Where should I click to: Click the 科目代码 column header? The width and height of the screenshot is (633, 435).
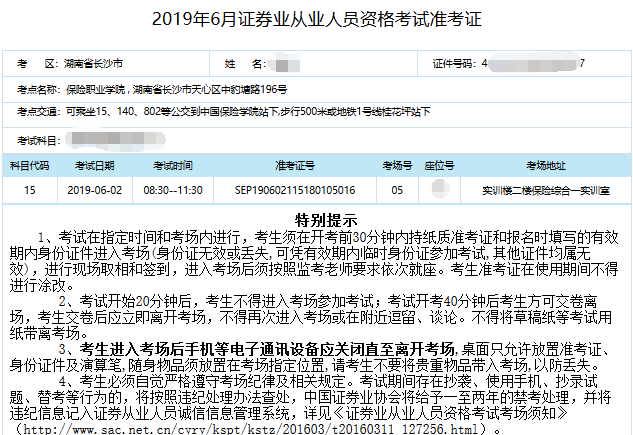(29, 164)
